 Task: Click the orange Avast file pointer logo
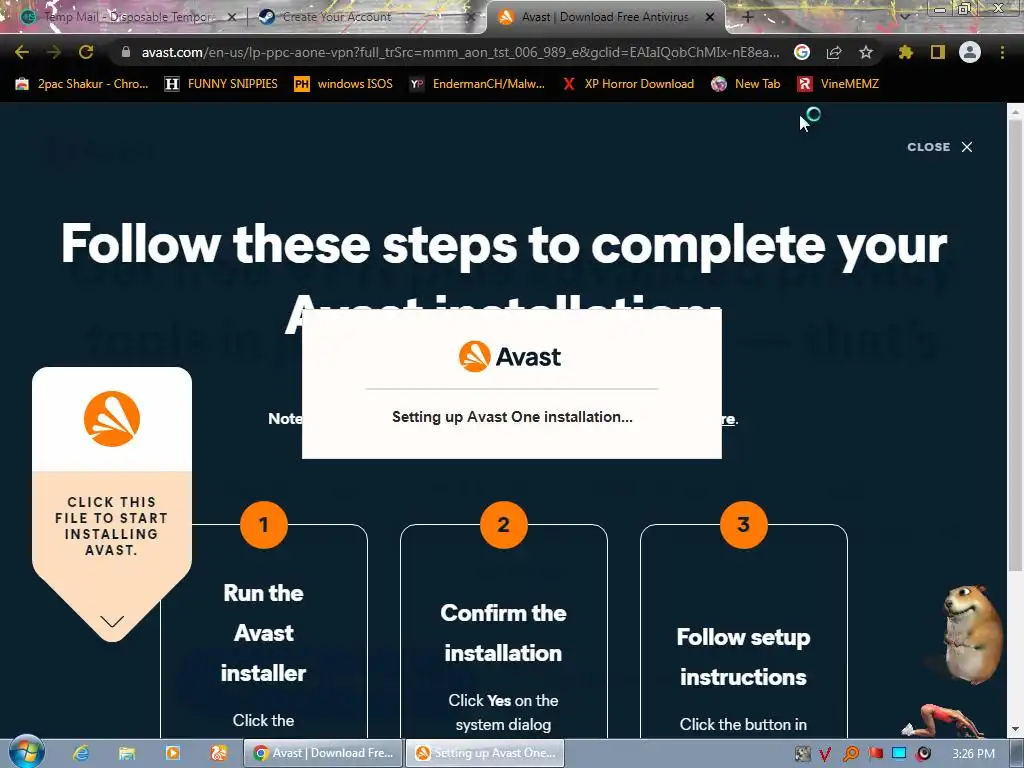(x=112, y=419)
